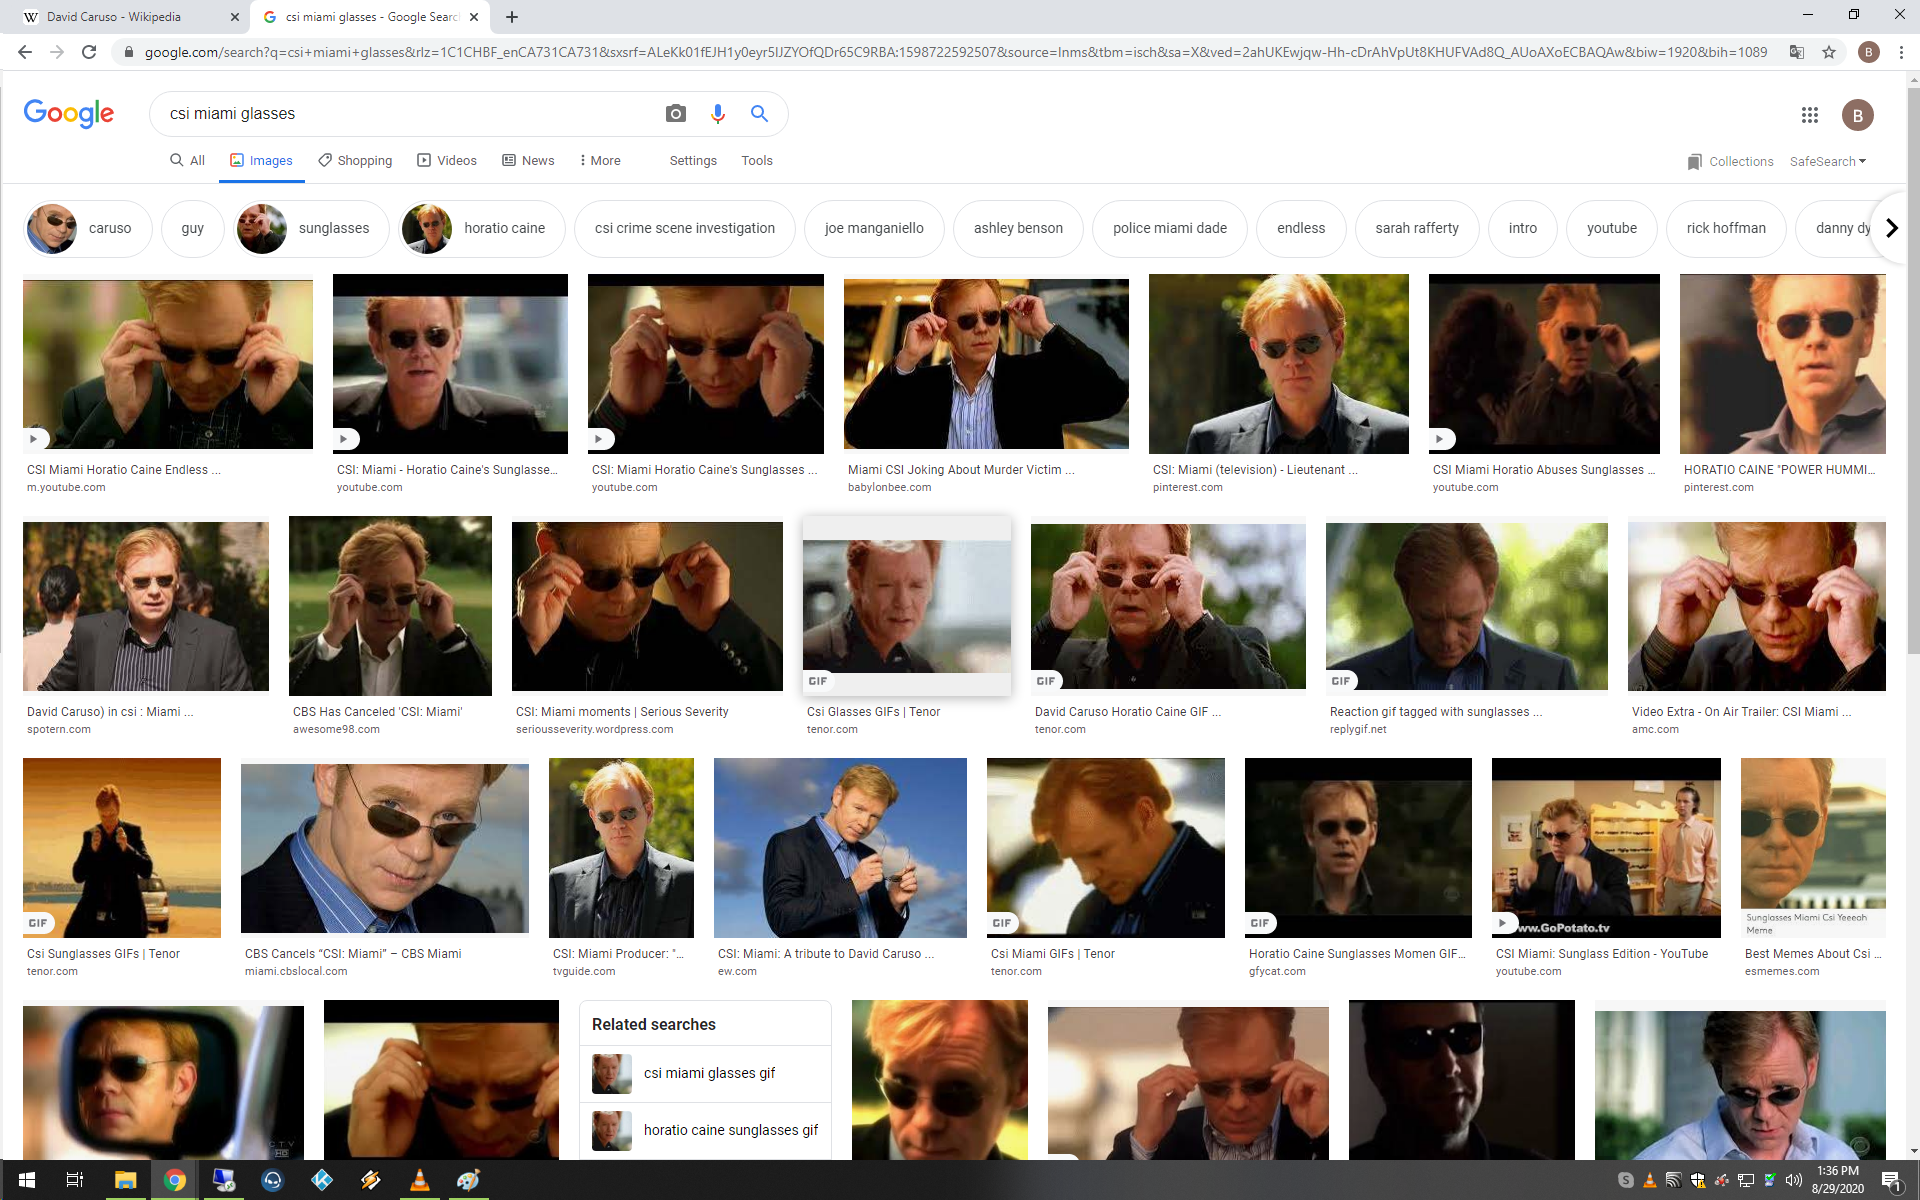The width and height of the screenshot is (1920, 1200).
Task: Select the ashley benson chip
Action: pyautogui.click(x=1018, y=228)
